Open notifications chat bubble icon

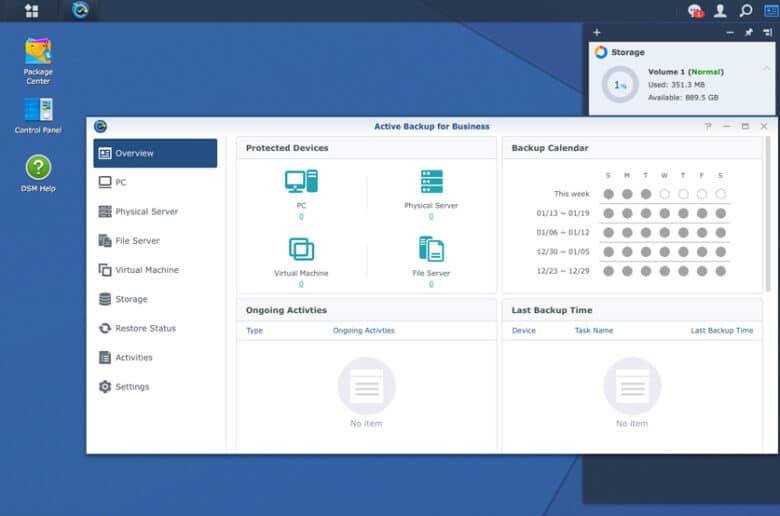695,10
